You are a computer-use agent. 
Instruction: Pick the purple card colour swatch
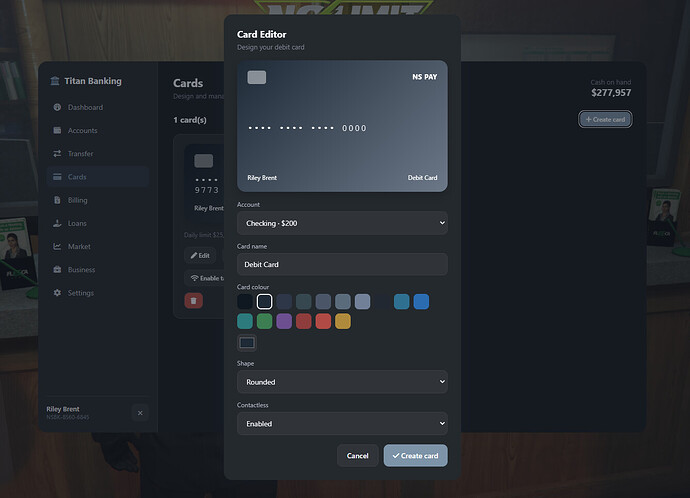284,321
